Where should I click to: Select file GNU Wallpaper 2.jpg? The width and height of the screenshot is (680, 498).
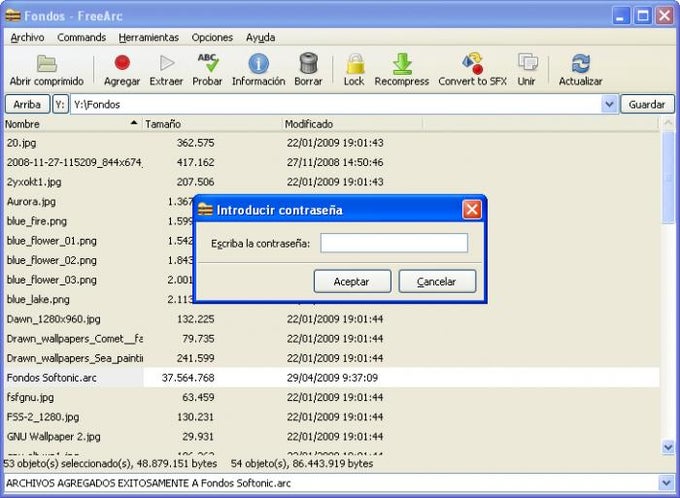coord(53,436)
